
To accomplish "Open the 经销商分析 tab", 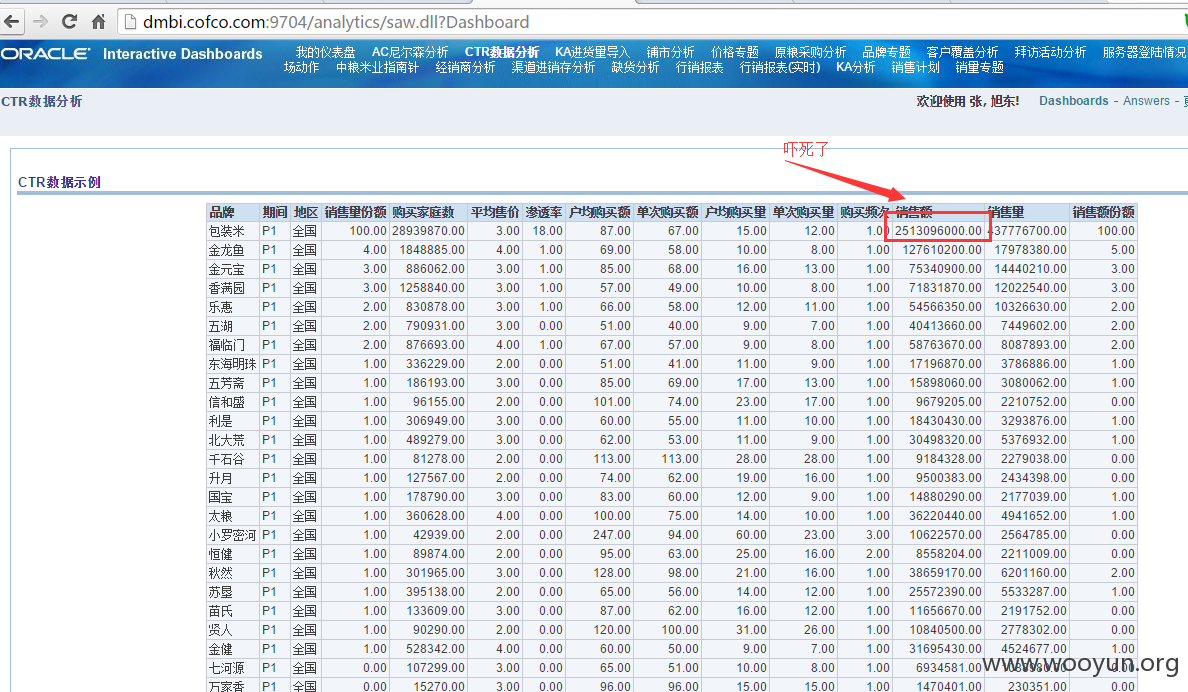I will tap(465, 67).
